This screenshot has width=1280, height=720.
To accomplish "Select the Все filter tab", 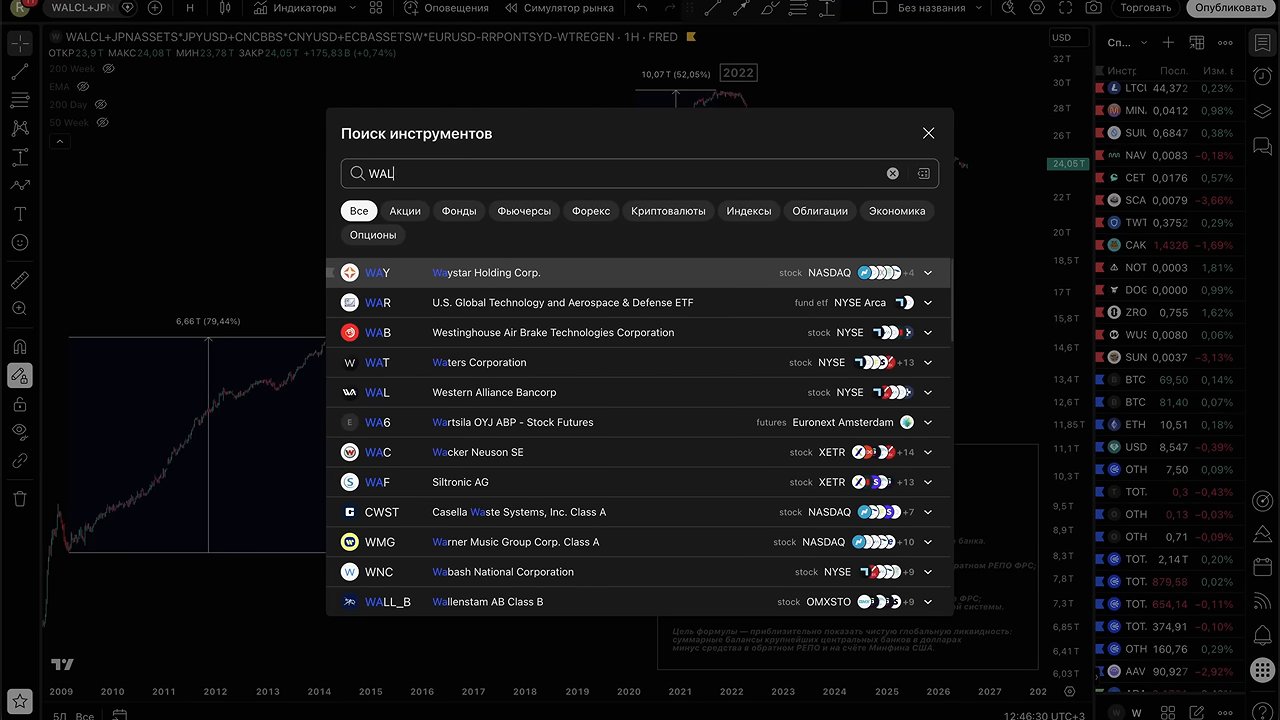I will point(359,211).
